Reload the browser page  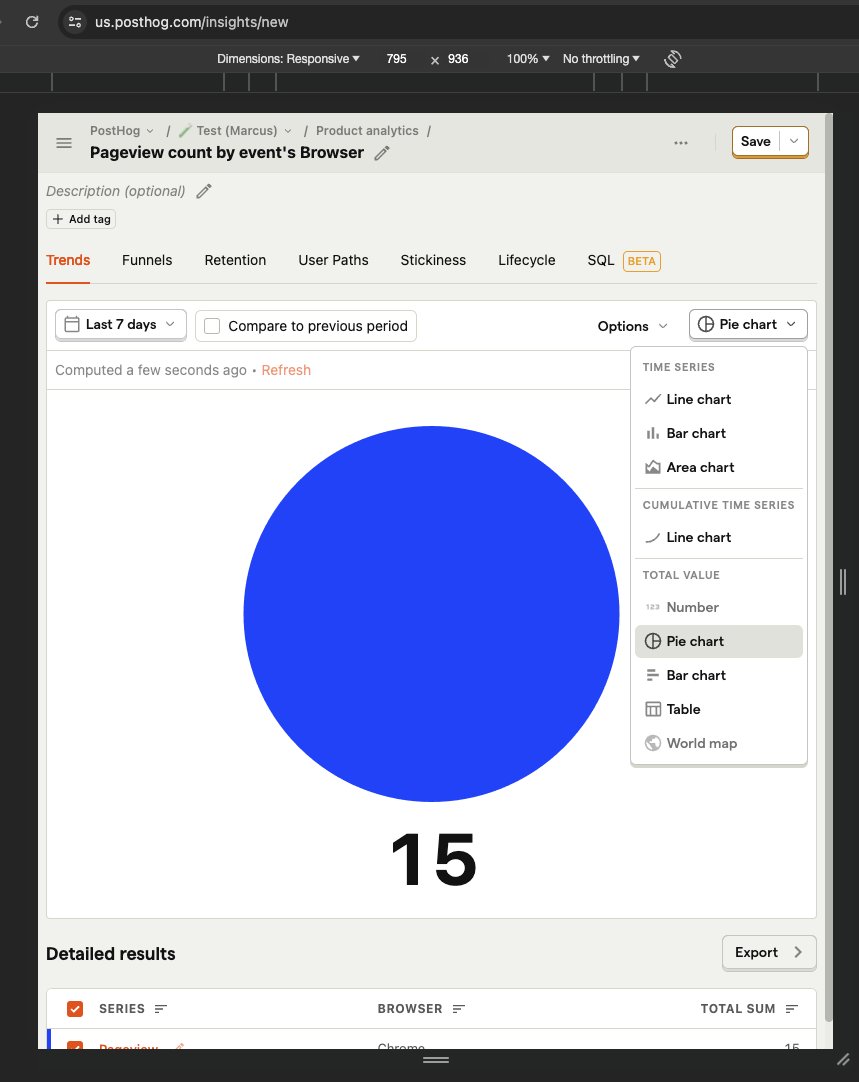click(32, 22)
